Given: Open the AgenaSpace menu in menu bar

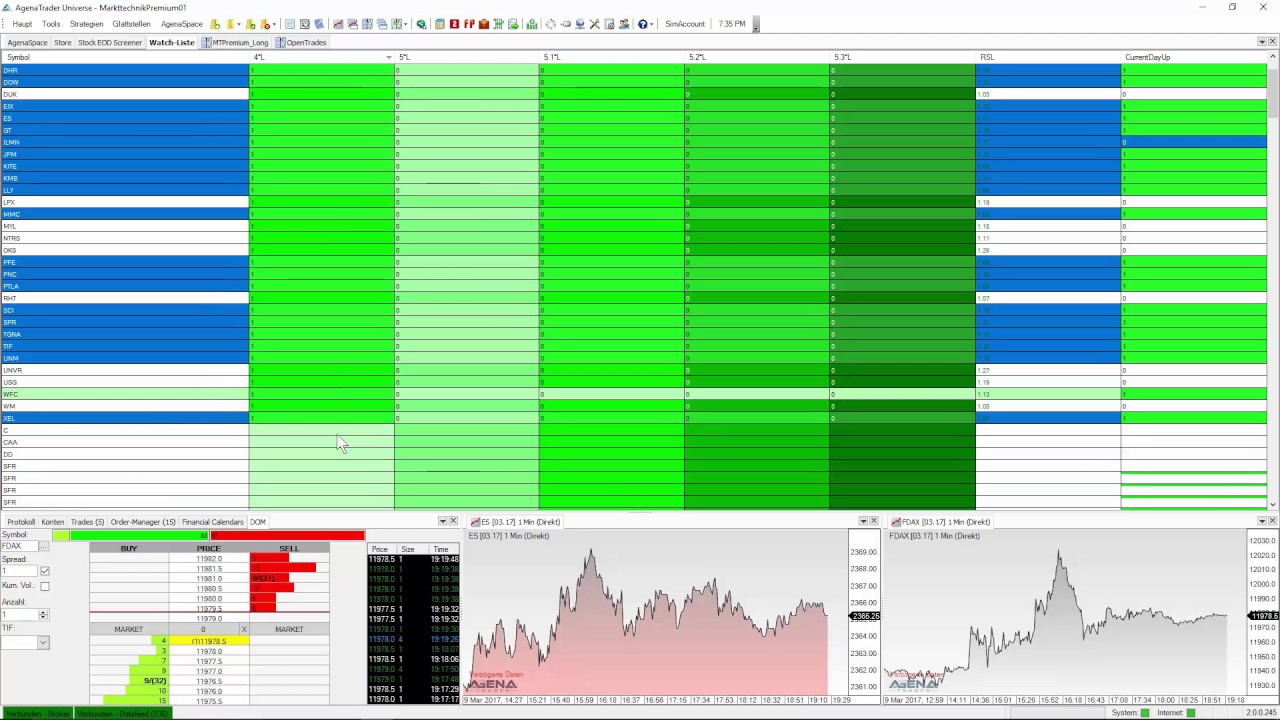Looking at the screenshot, I should coord(182,24).
